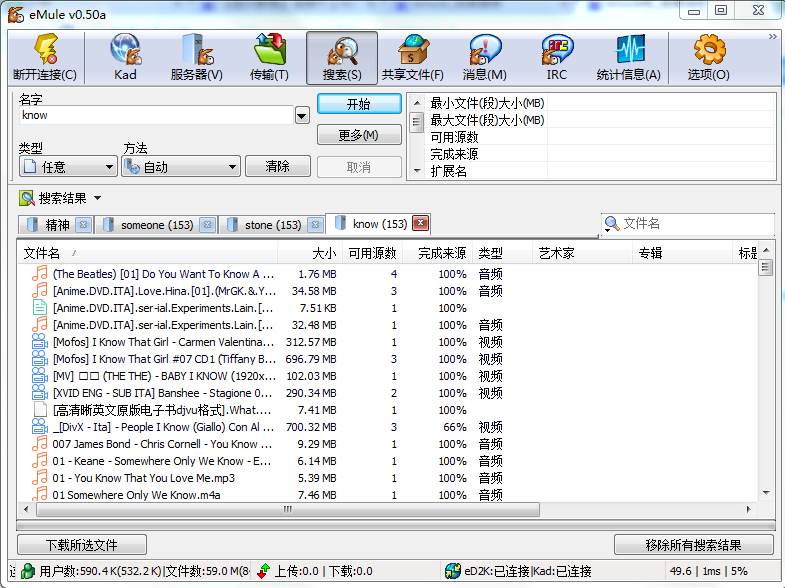Image resolution: width=785 pixels, height=588 pixels.
Task: Select The Beatles Do You Want To Know row
Action: pos(388,274)
